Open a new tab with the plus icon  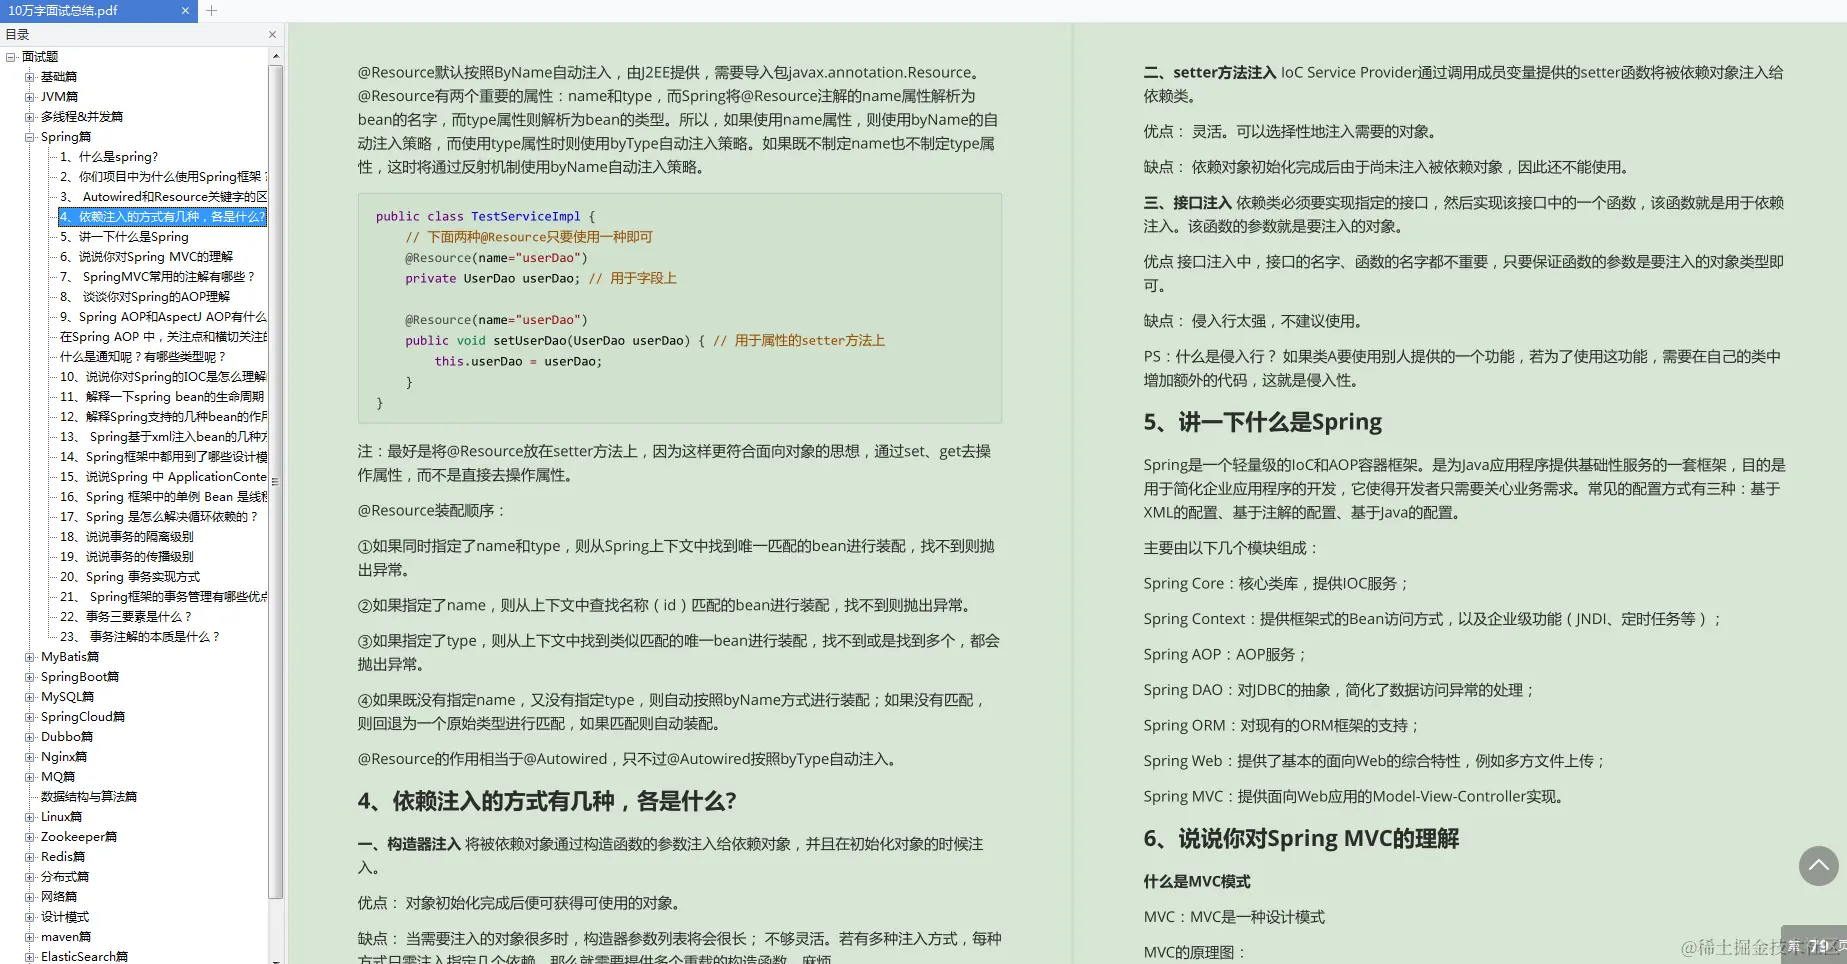coord(211,11)
